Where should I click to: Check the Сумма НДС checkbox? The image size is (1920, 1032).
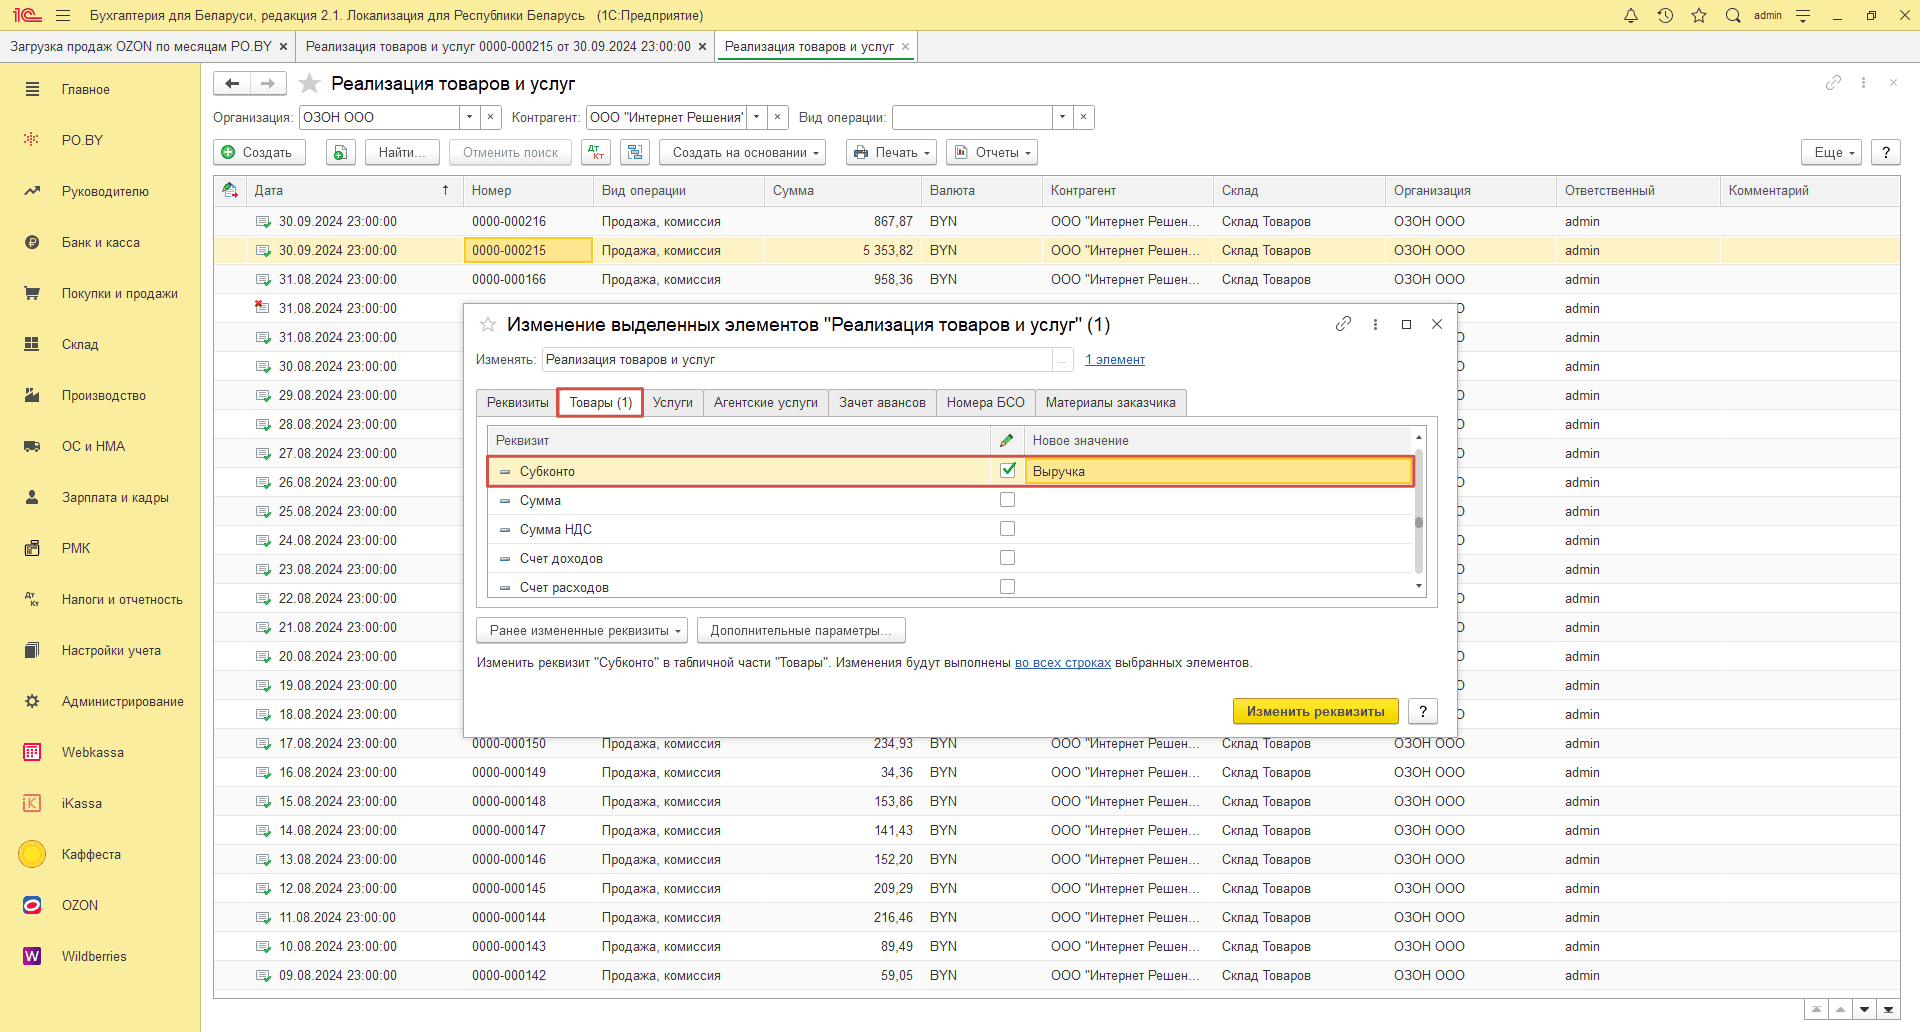click(x=1007, y=529)
